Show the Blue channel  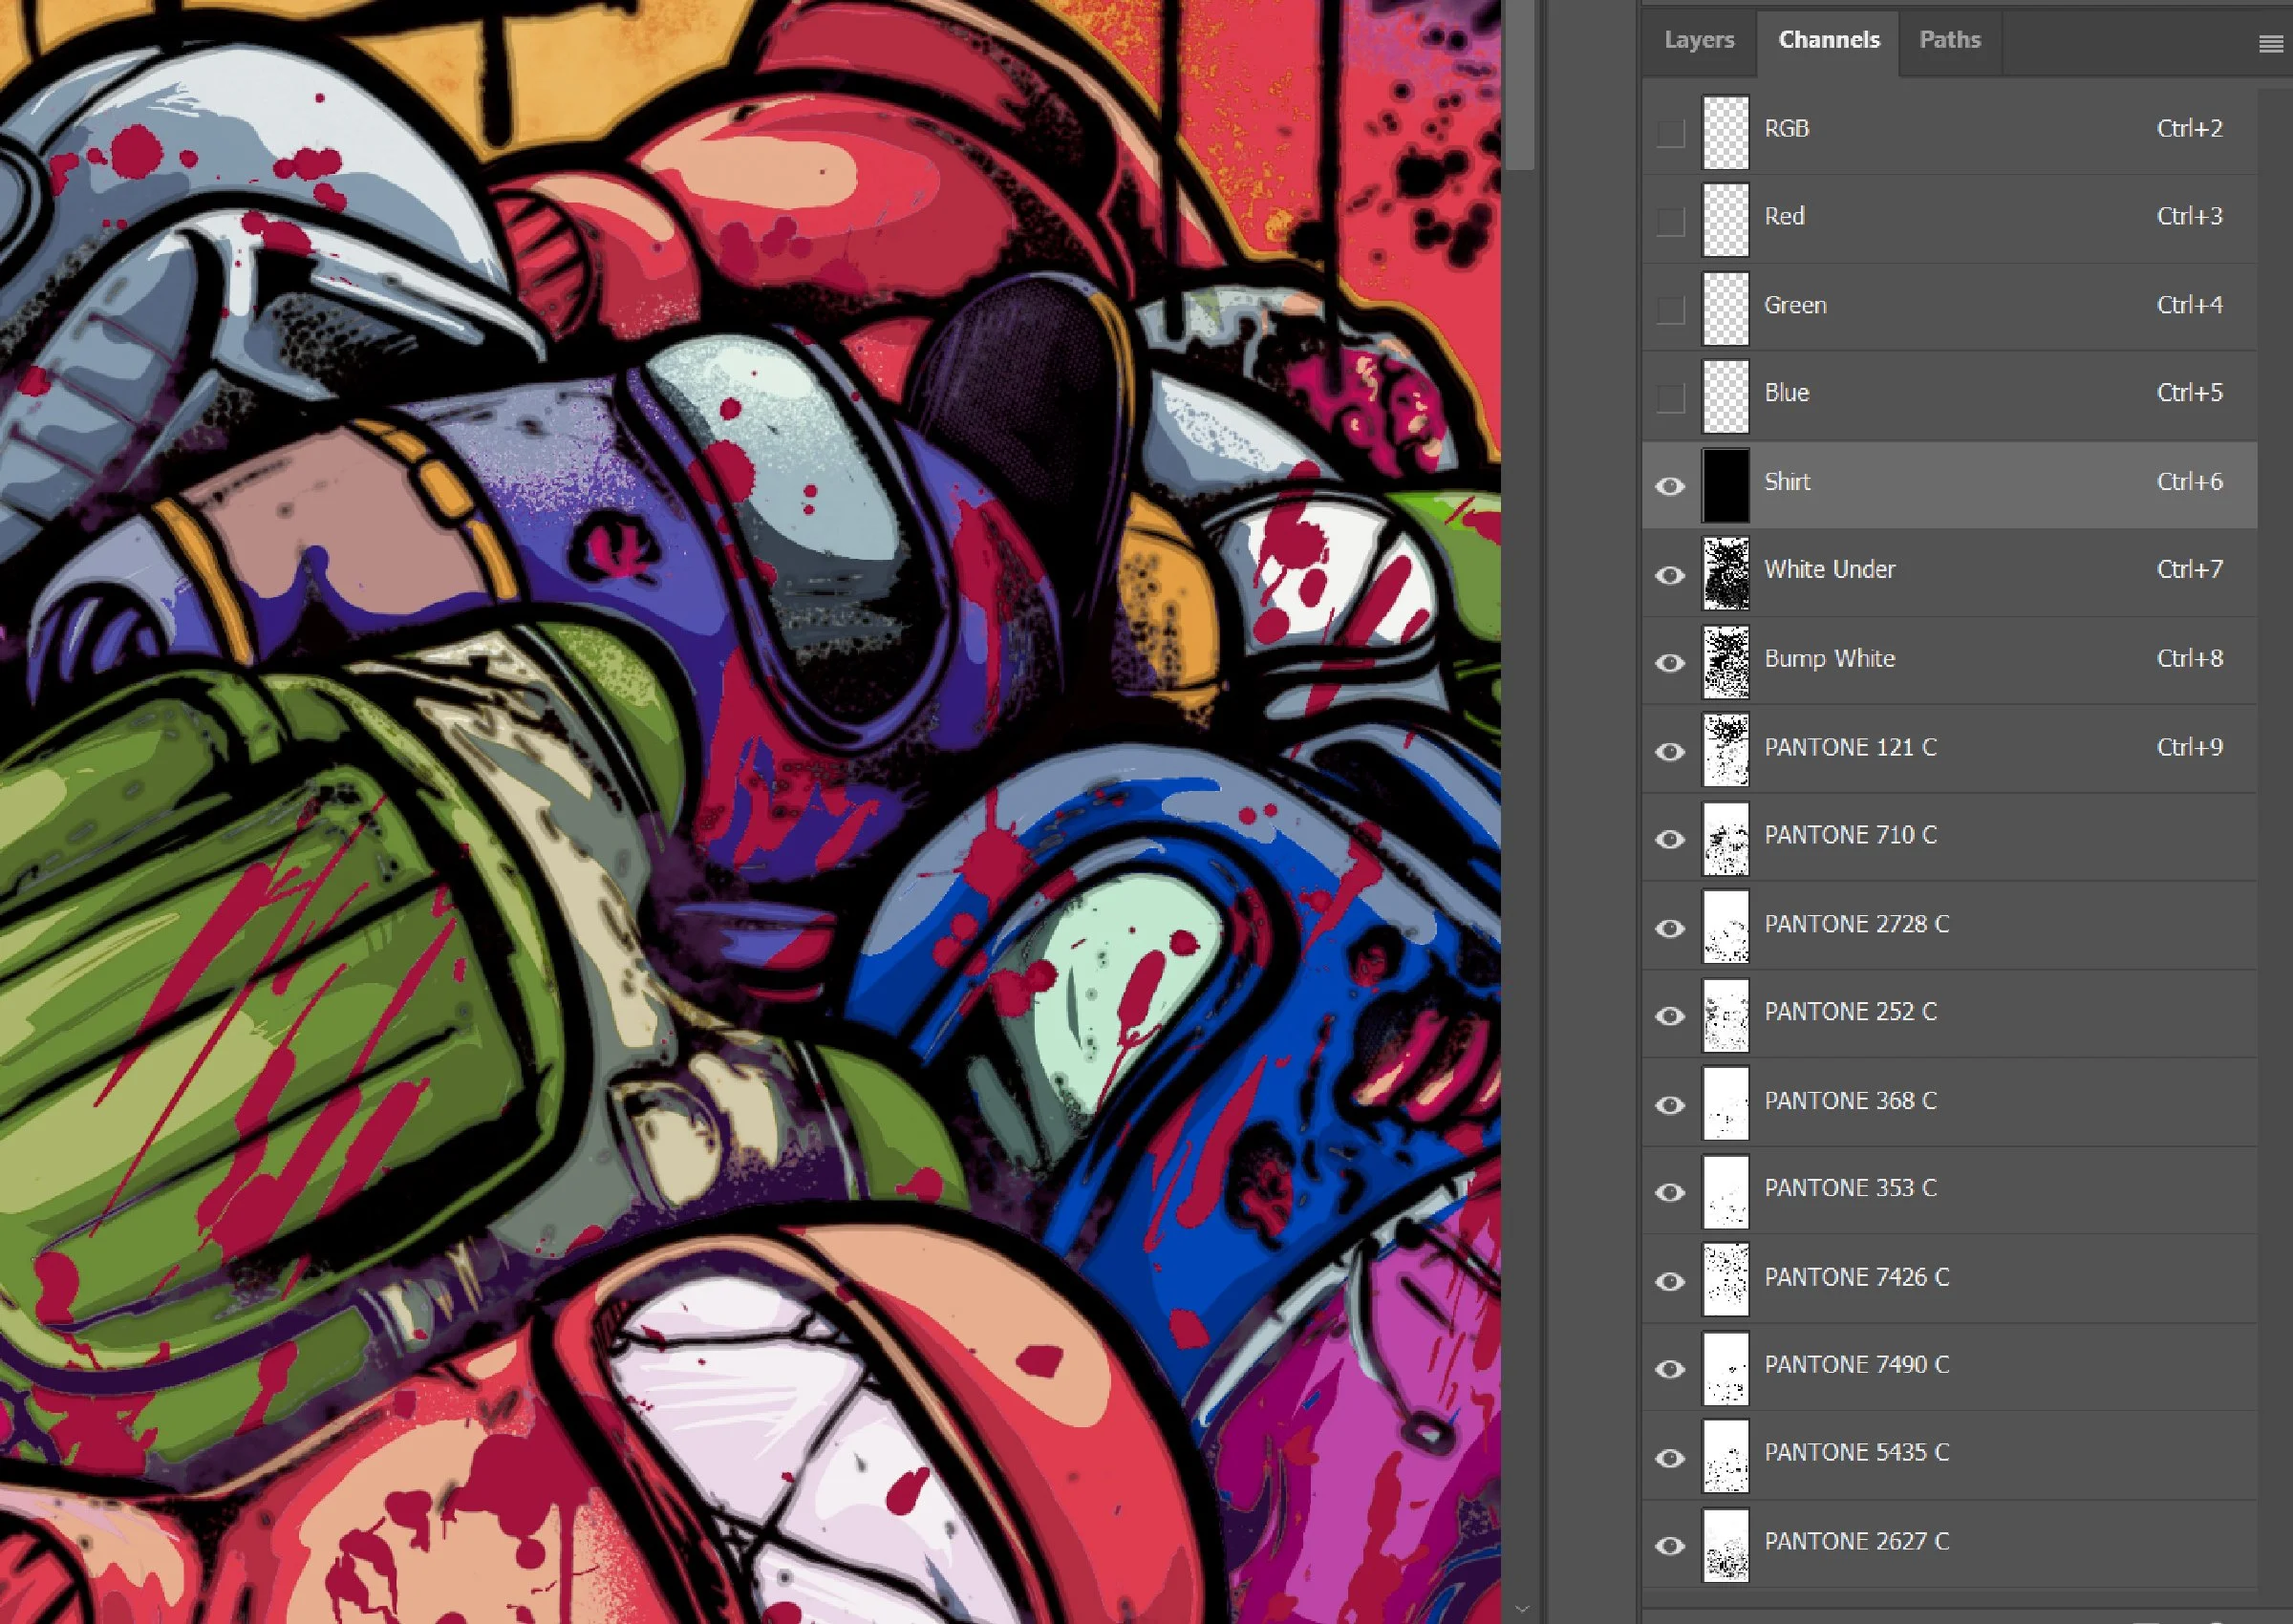point(1670,398)
